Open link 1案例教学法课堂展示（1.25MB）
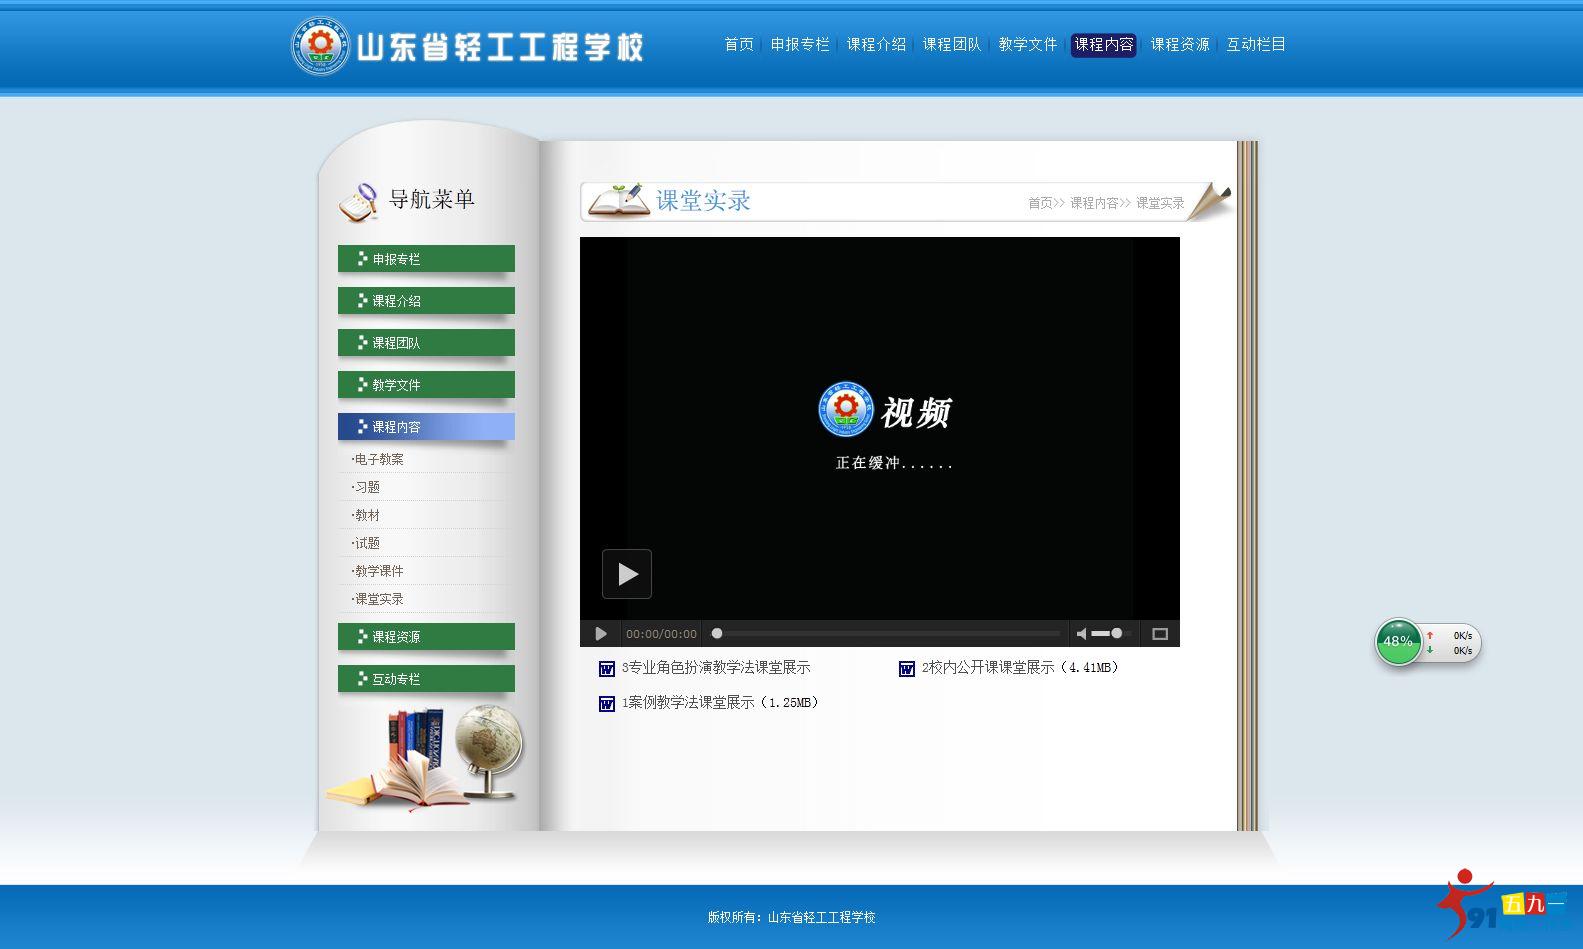1583x949 pixels. coord(721,703)
